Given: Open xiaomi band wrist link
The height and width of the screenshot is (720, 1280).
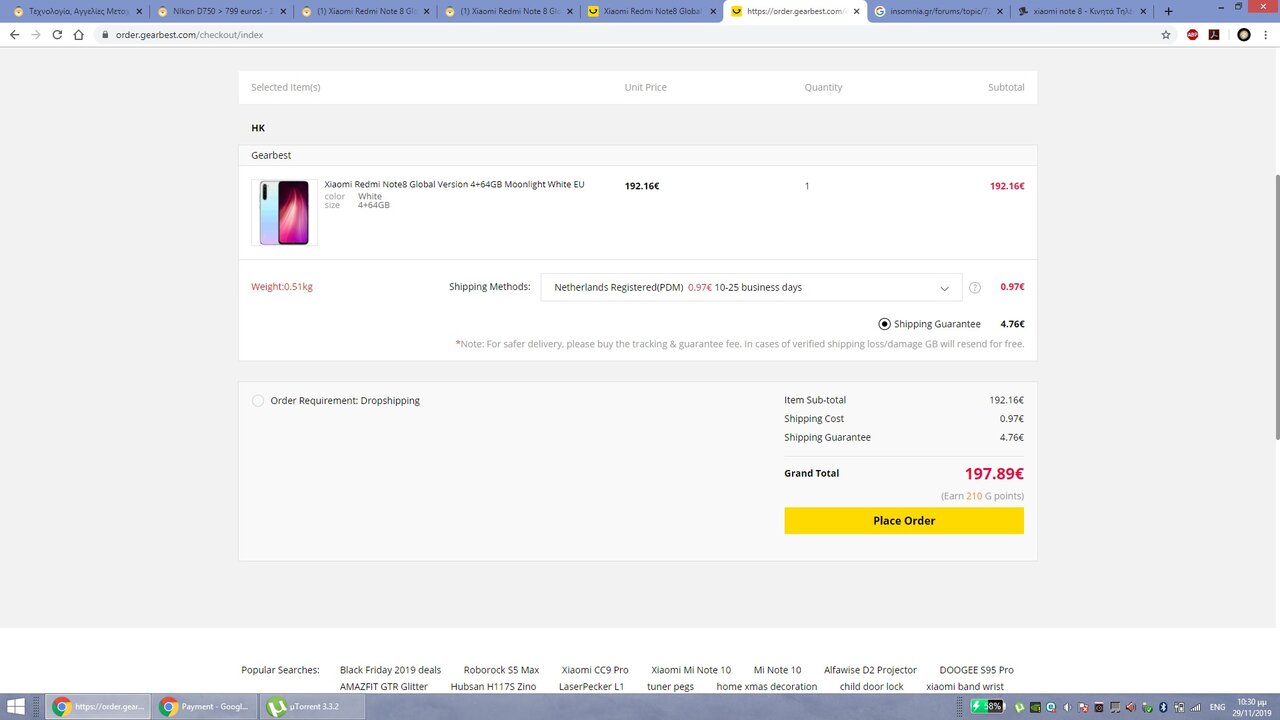Looking at the screenshot, I should (965, 687).
